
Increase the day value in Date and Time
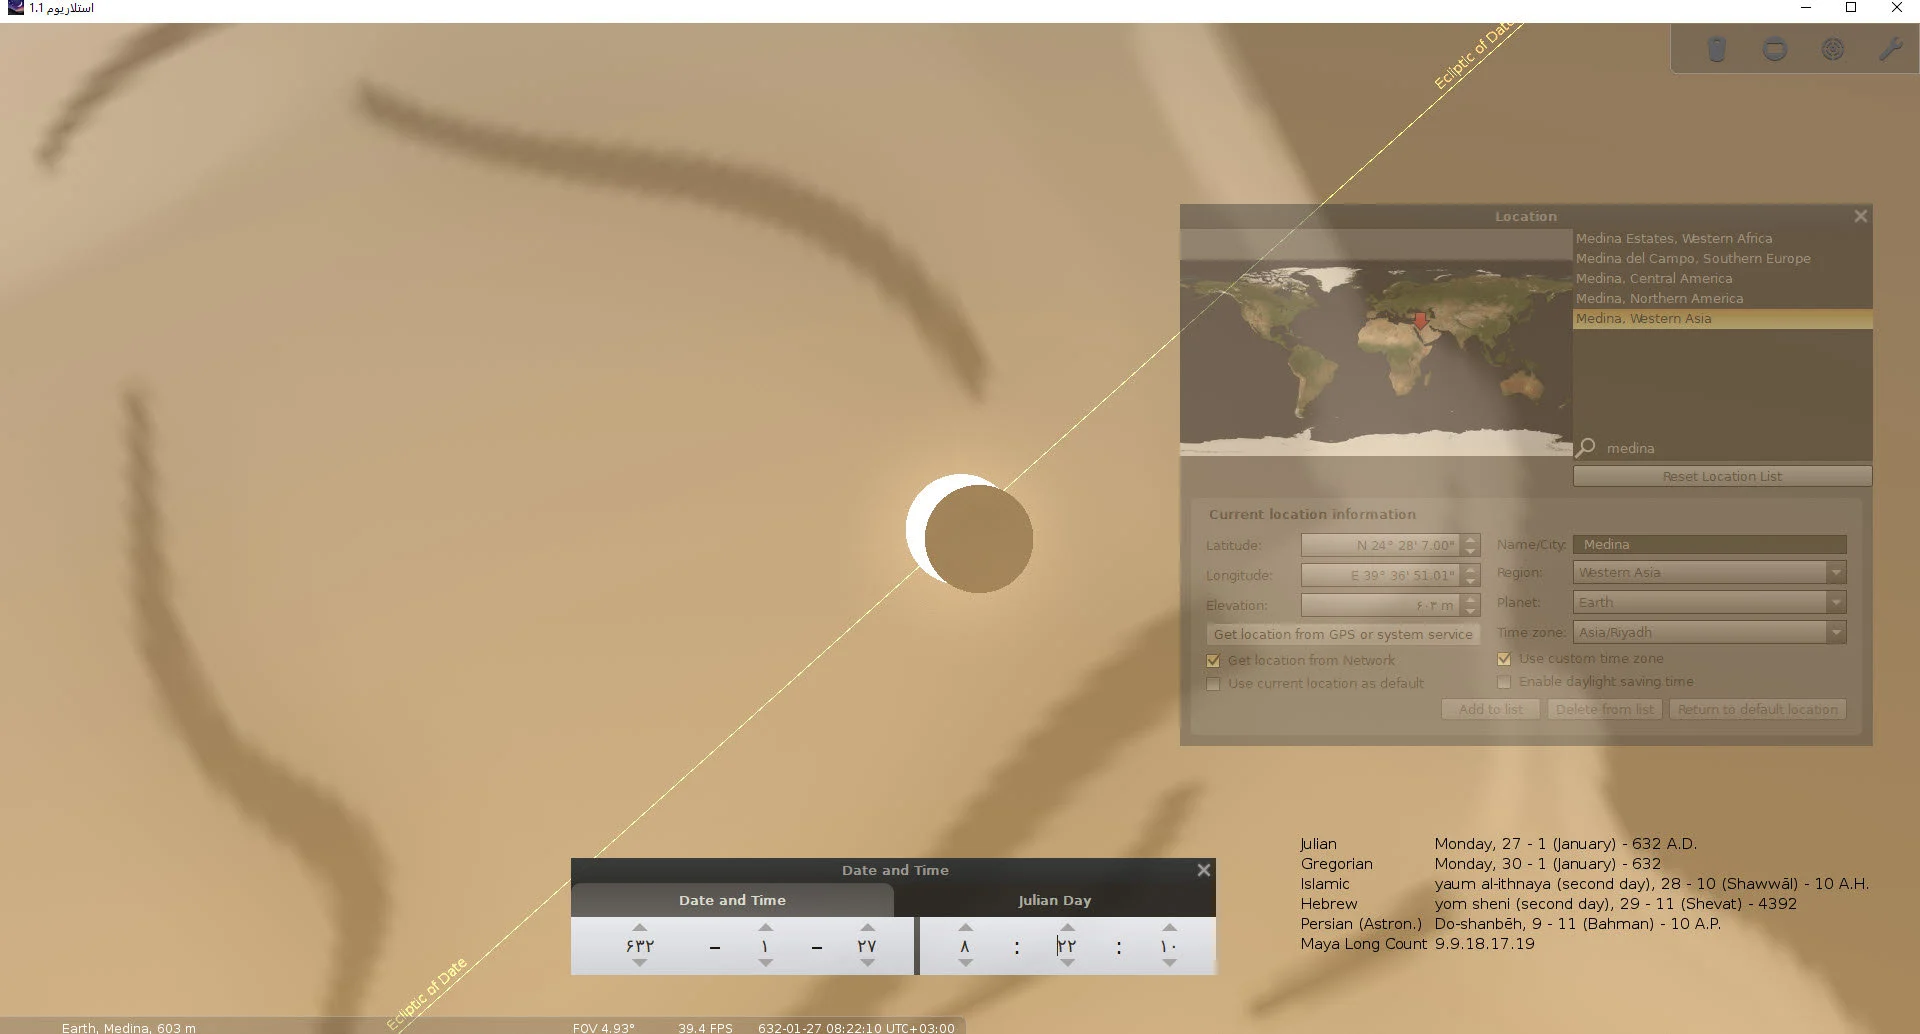pos(867,928)
